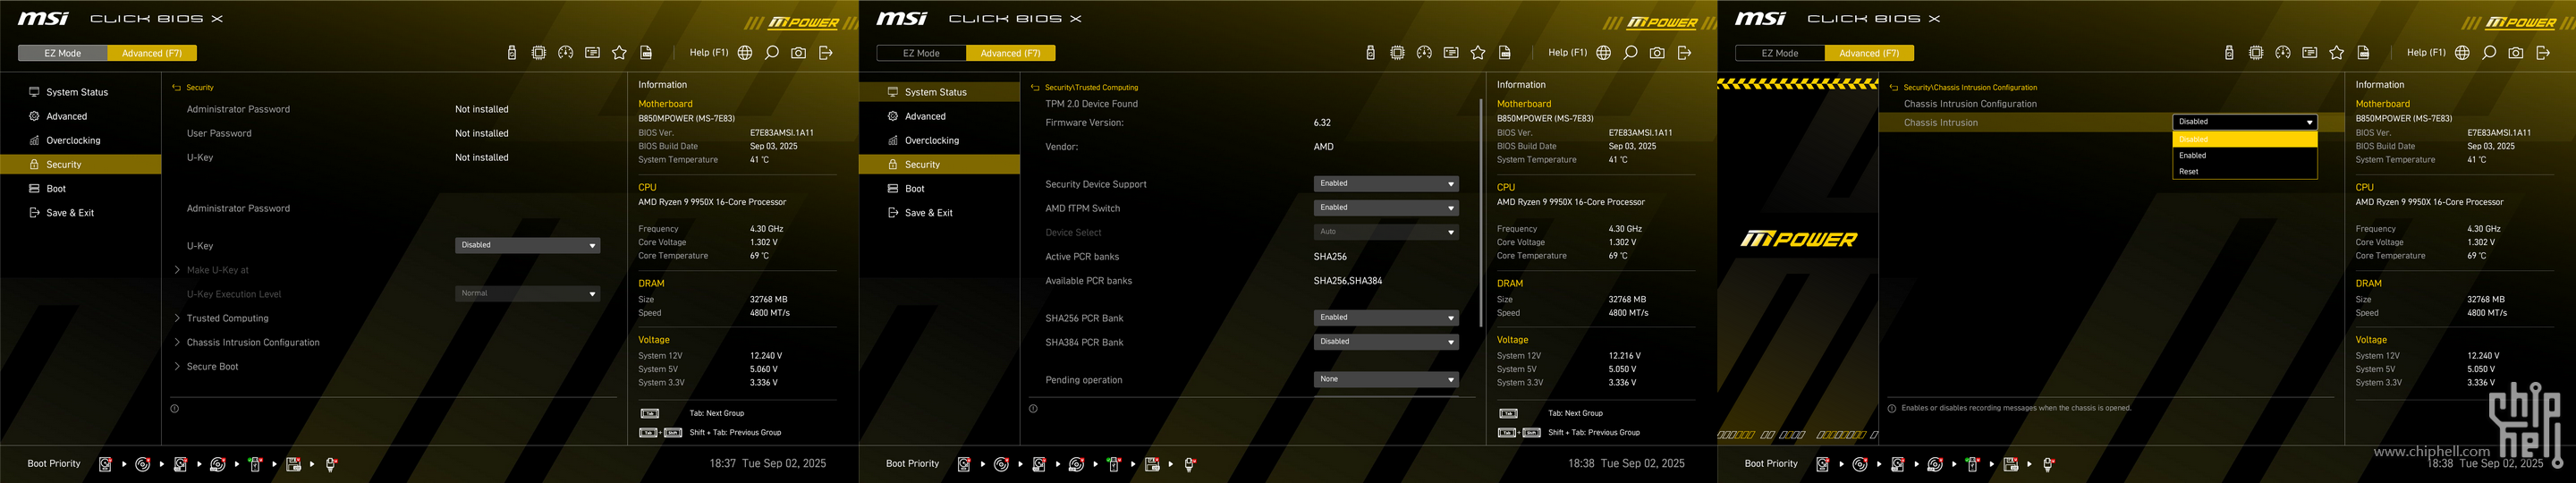This screenshot has width=2576, height=483.
Task: Select network boot icon in Chassis Intrusion panel
Action: tap(2048, 464)
